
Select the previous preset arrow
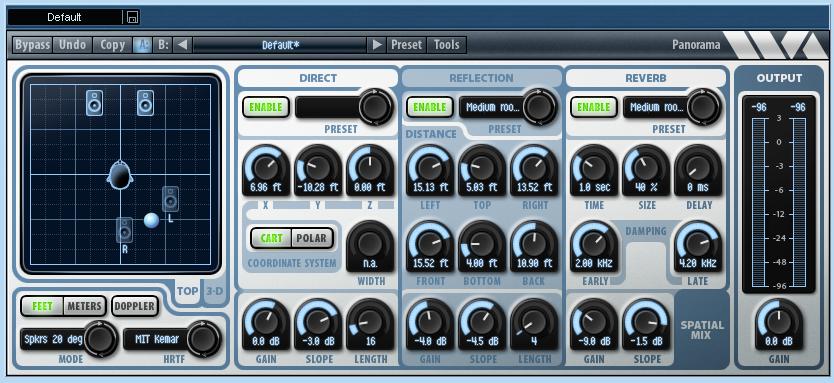click(x=182, y=45)
